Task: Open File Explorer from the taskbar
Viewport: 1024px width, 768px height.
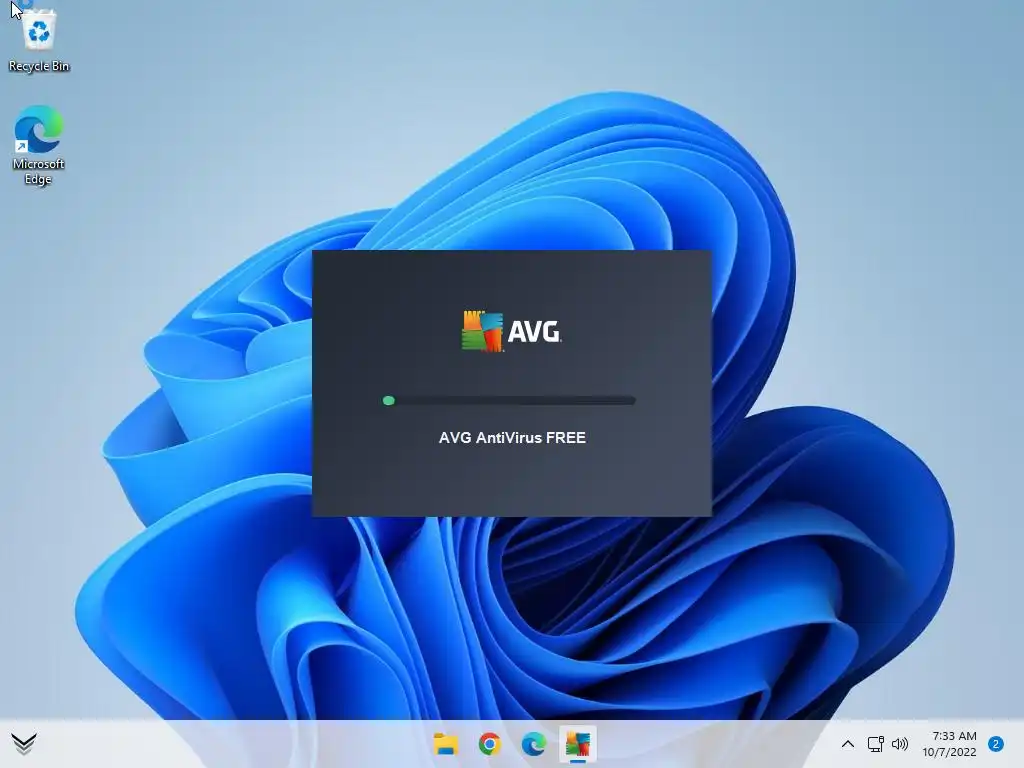Action: coord(446,744)
